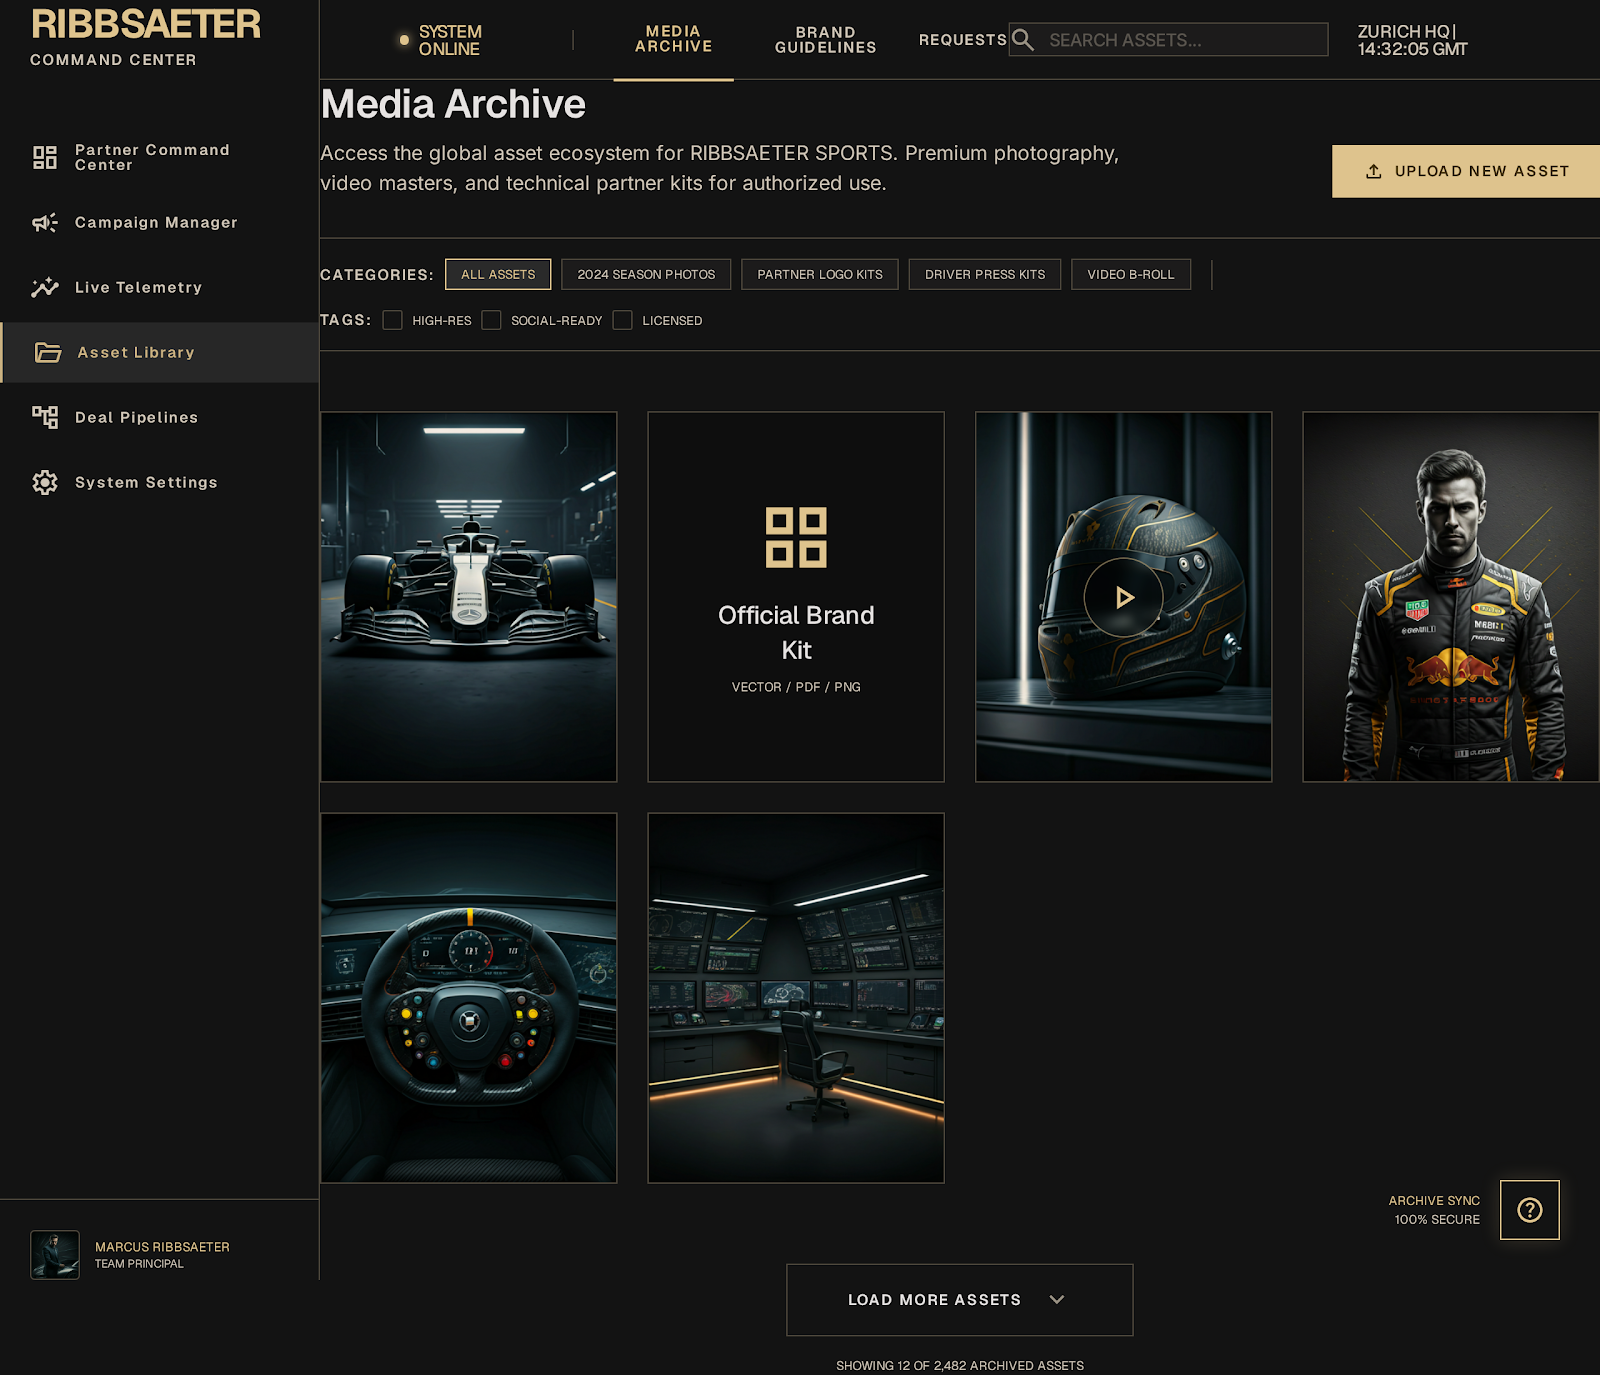Click the upload arrow icon
The image size is (1600, 1375).
(1374, 171)
